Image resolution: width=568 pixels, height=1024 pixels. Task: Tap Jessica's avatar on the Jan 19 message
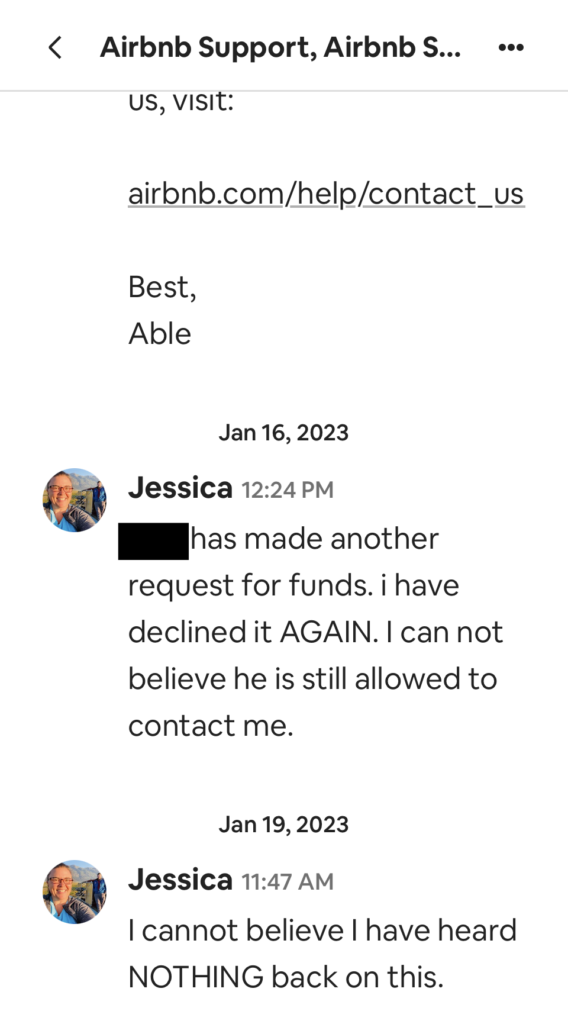tap(74, 891)
